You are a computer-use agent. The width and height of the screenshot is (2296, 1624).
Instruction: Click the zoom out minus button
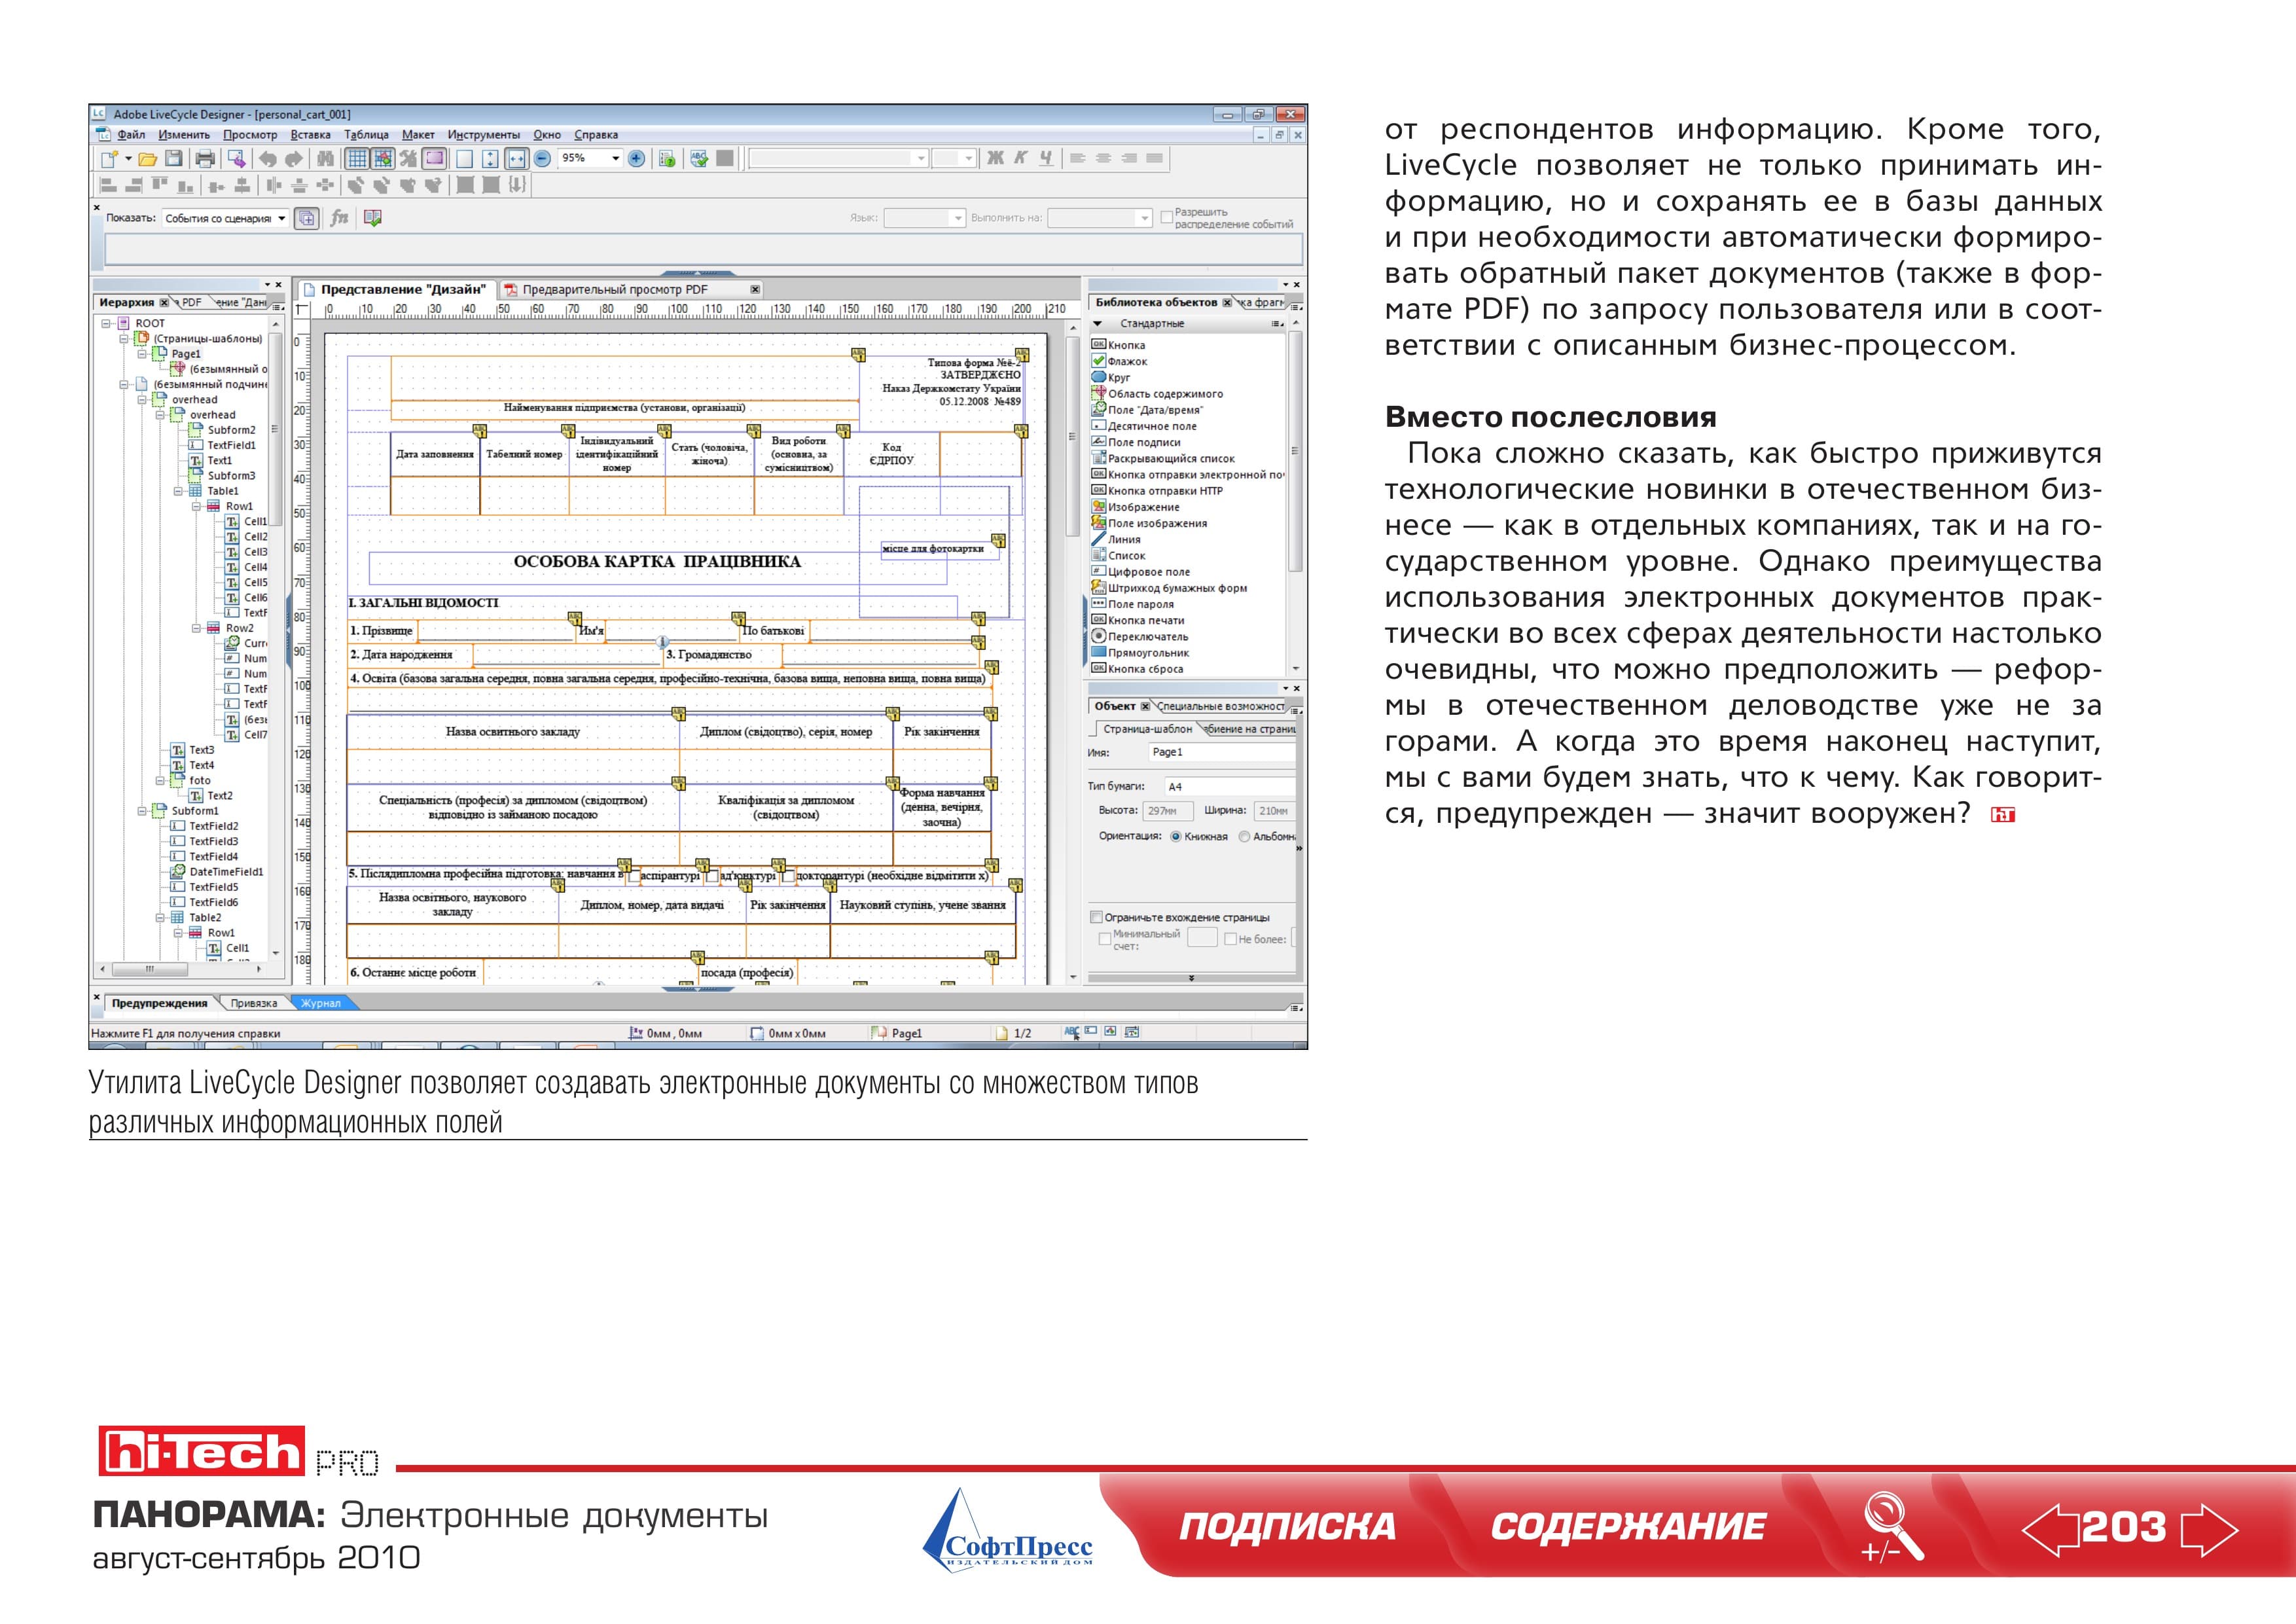click(542, 158)
